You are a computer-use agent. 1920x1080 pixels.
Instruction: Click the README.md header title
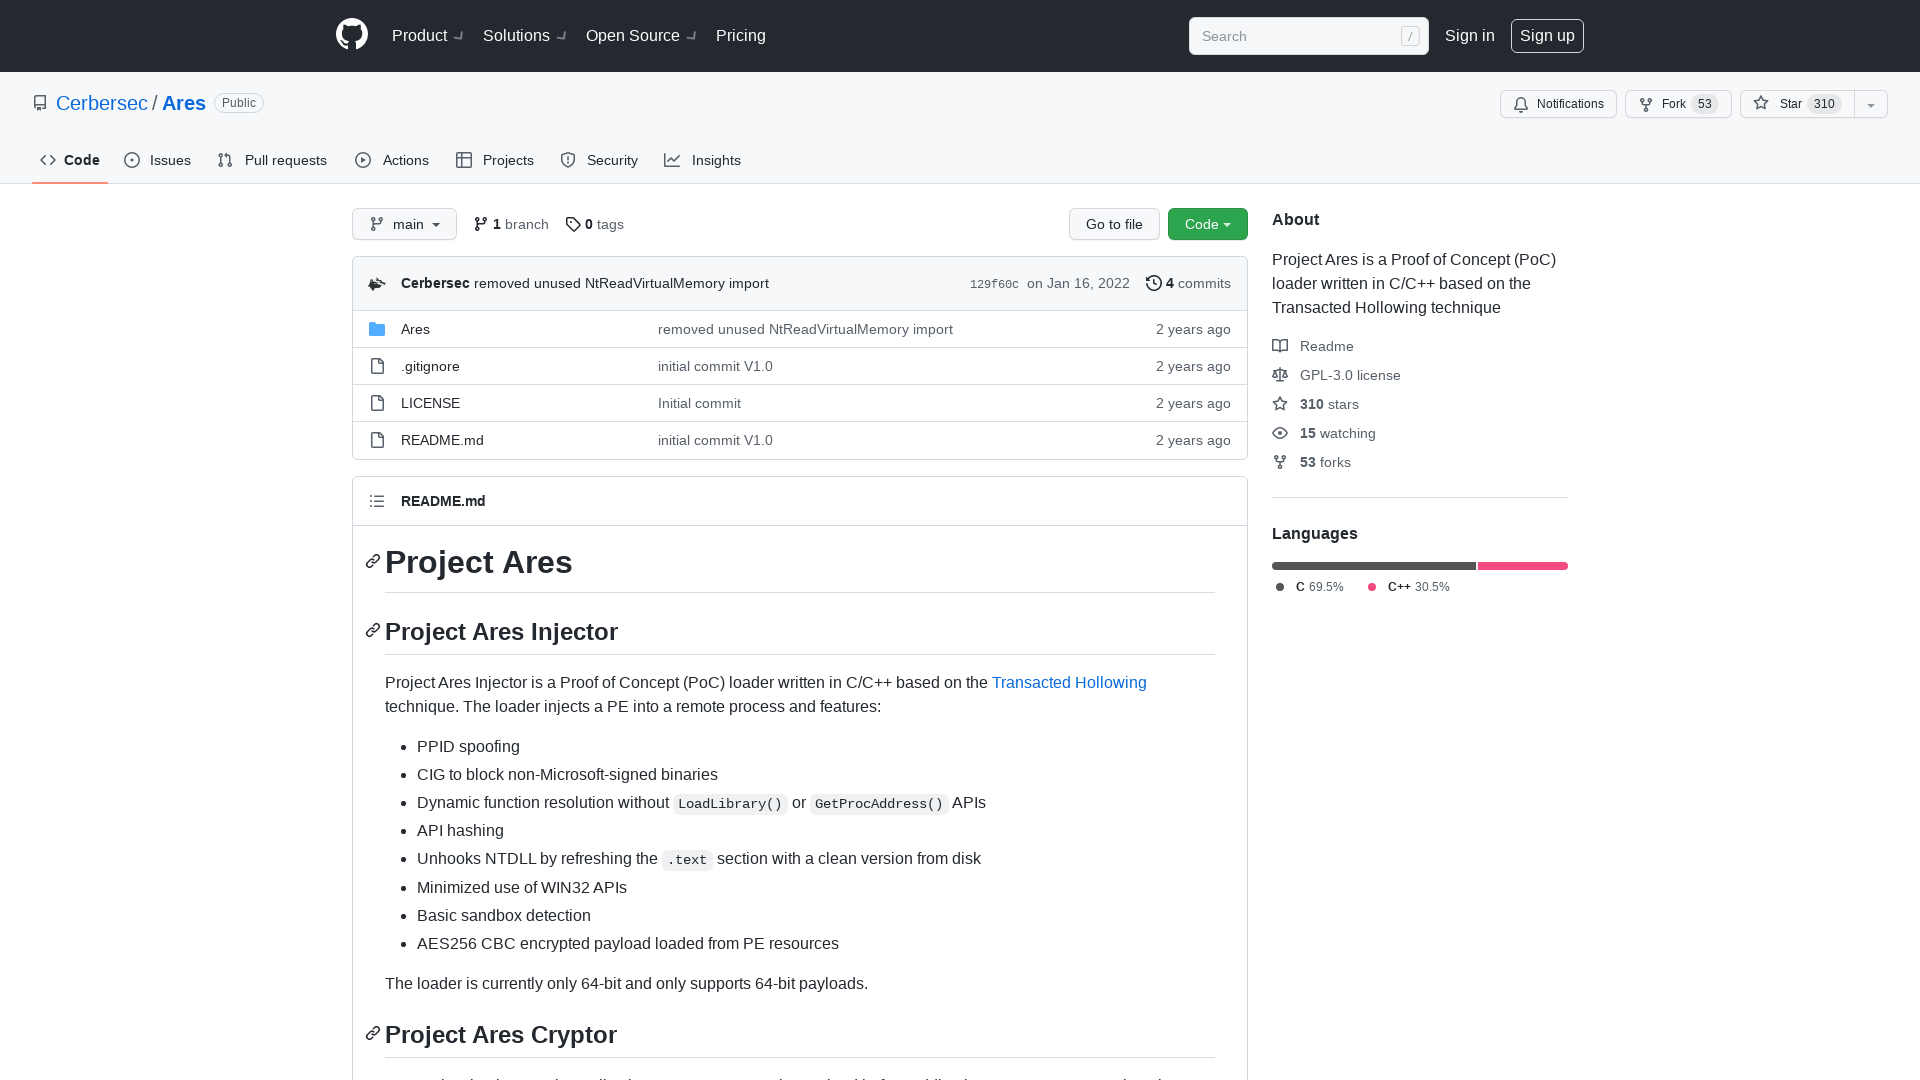pos(443,501)
